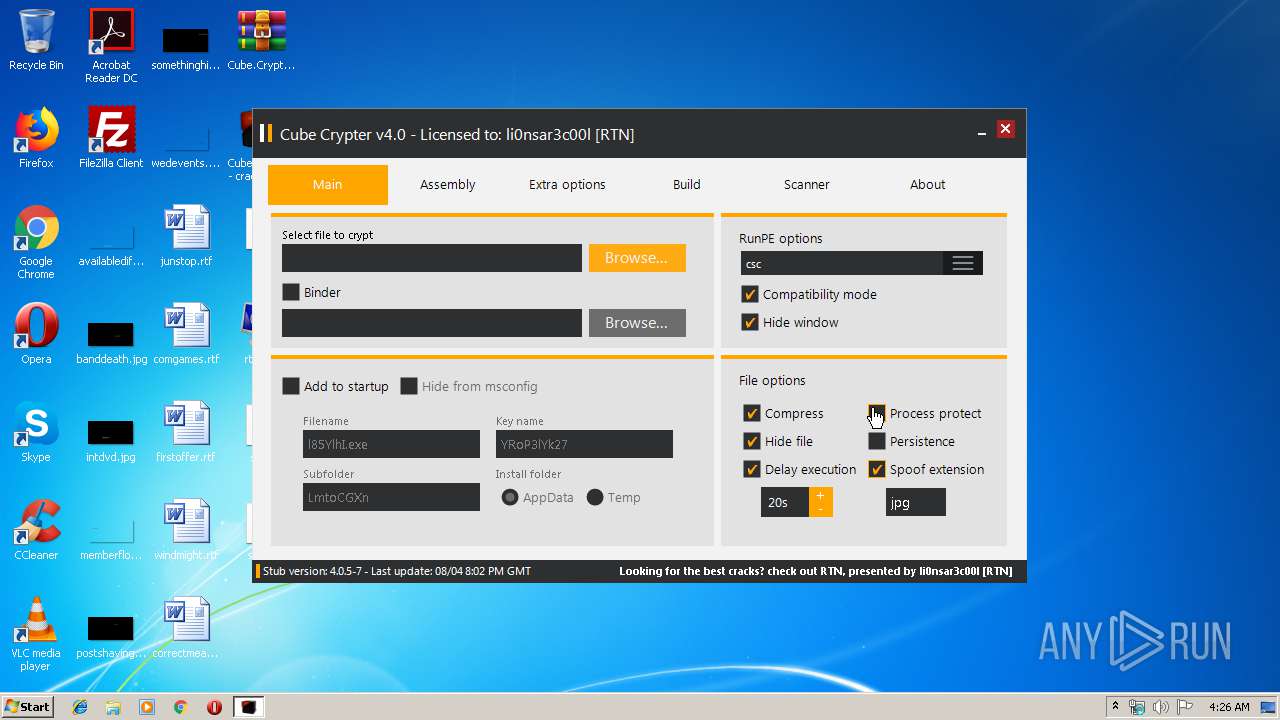Open the Action Center flag icon
This screenshot has height=720, width=1280.
[x=1186, y=707]
